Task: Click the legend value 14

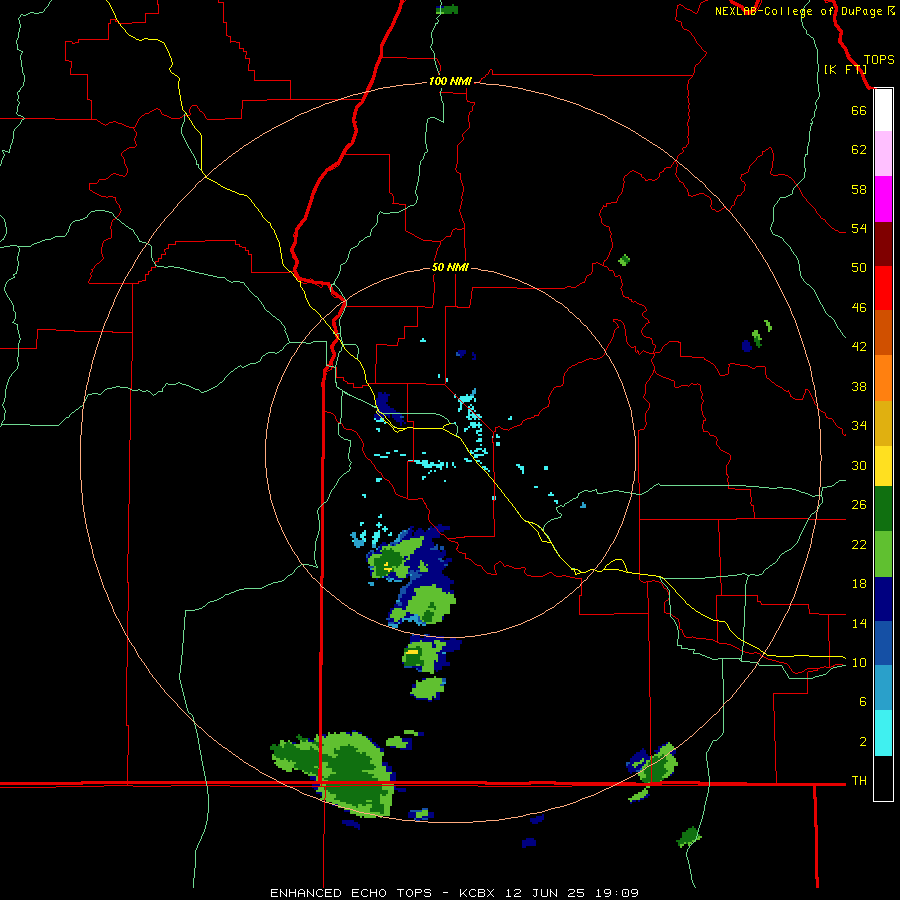Action: point(859,623)
